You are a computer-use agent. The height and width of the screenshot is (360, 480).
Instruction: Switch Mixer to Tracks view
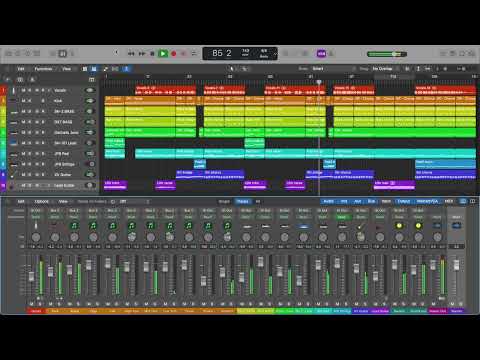point(243,202)
